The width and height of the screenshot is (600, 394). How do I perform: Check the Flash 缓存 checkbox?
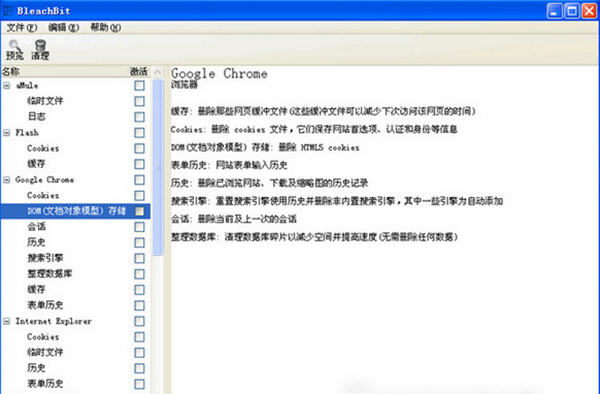[139, 164]
